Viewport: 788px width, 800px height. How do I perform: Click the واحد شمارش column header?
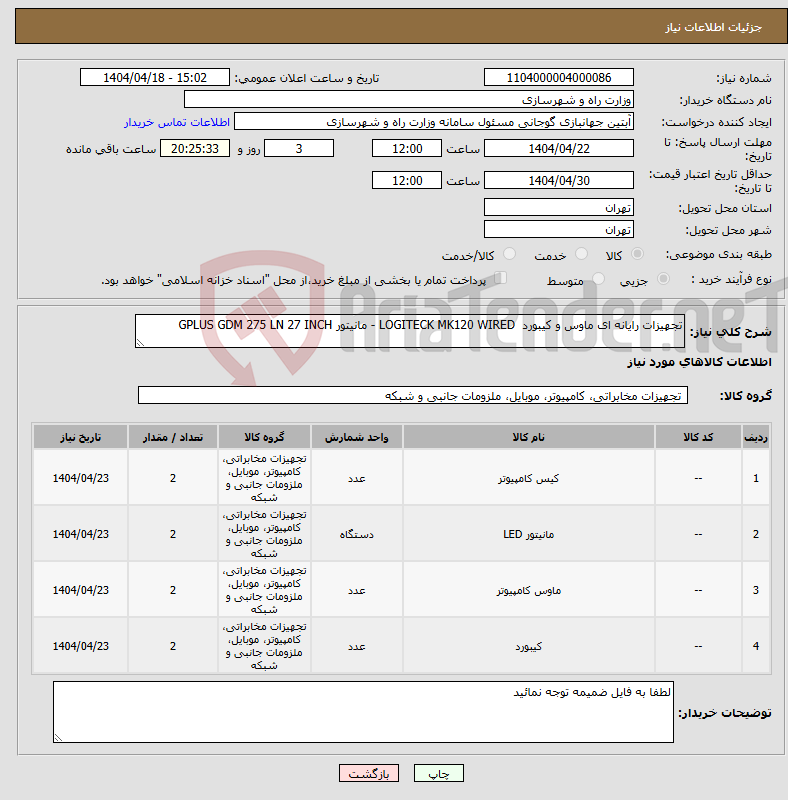coord(357,437)
